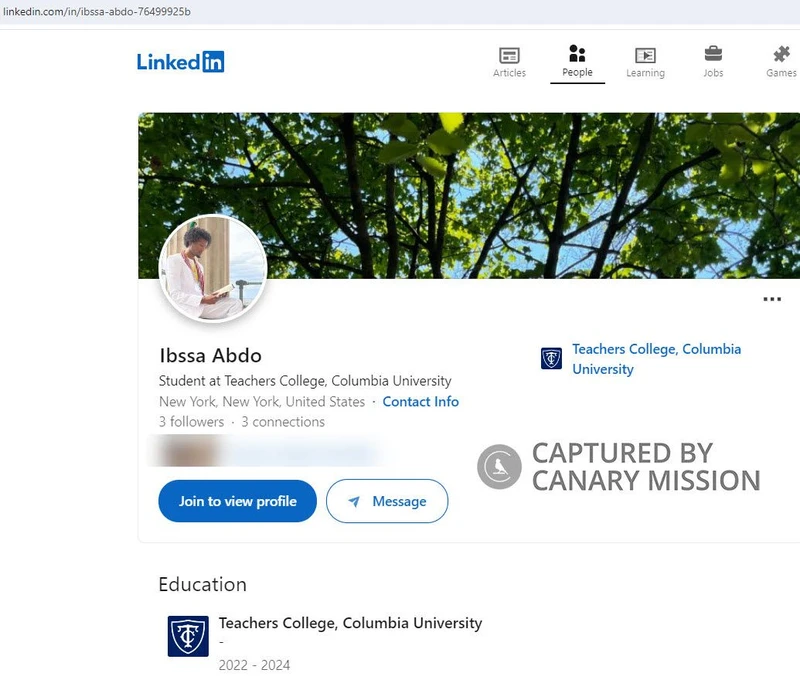Viewport: 800px width, 686px height.
Task: Click the Teachers College logo beside the headline
Action: click(551, 358)
